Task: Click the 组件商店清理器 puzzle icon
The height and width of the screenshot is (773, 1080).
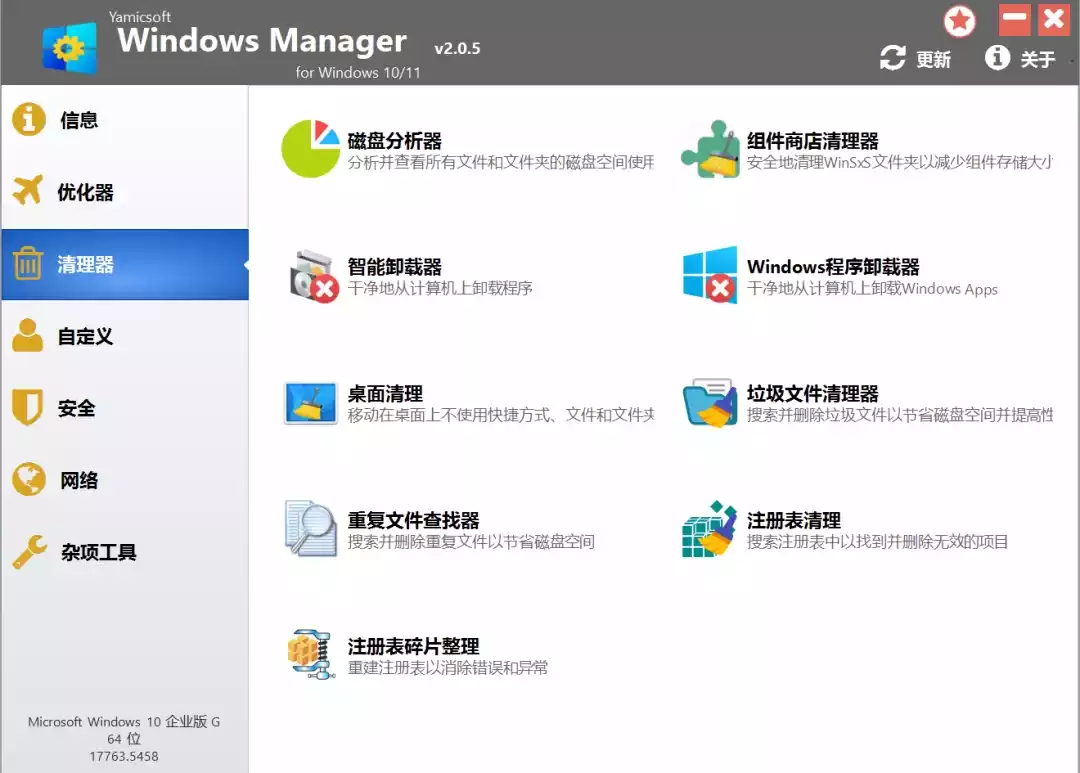Action: (710, 149)
